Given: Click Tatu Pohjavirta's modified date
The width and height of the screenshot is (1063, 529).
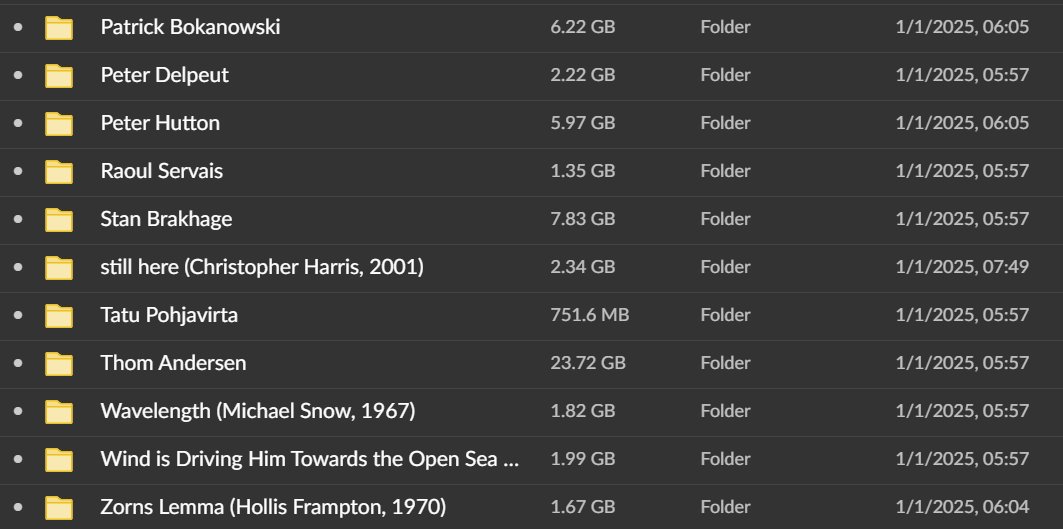Looking at the screenshot, I should [961, 315].
